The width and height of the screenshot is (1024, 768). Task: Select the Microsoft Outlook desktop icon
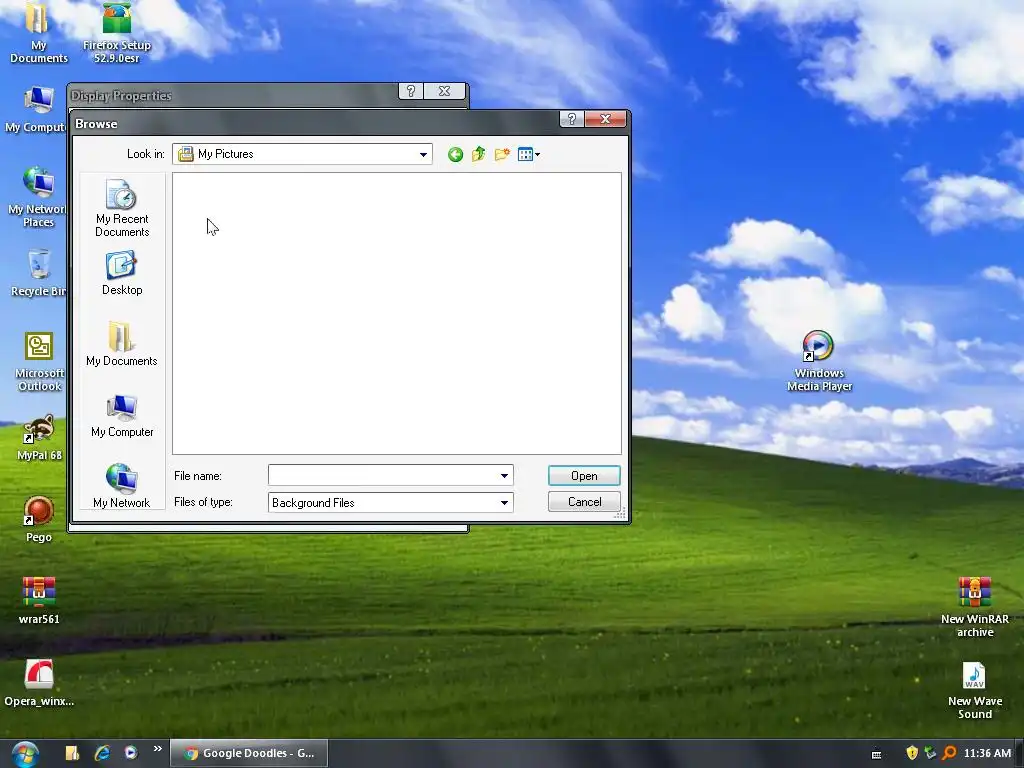click(x=39, y=362)
